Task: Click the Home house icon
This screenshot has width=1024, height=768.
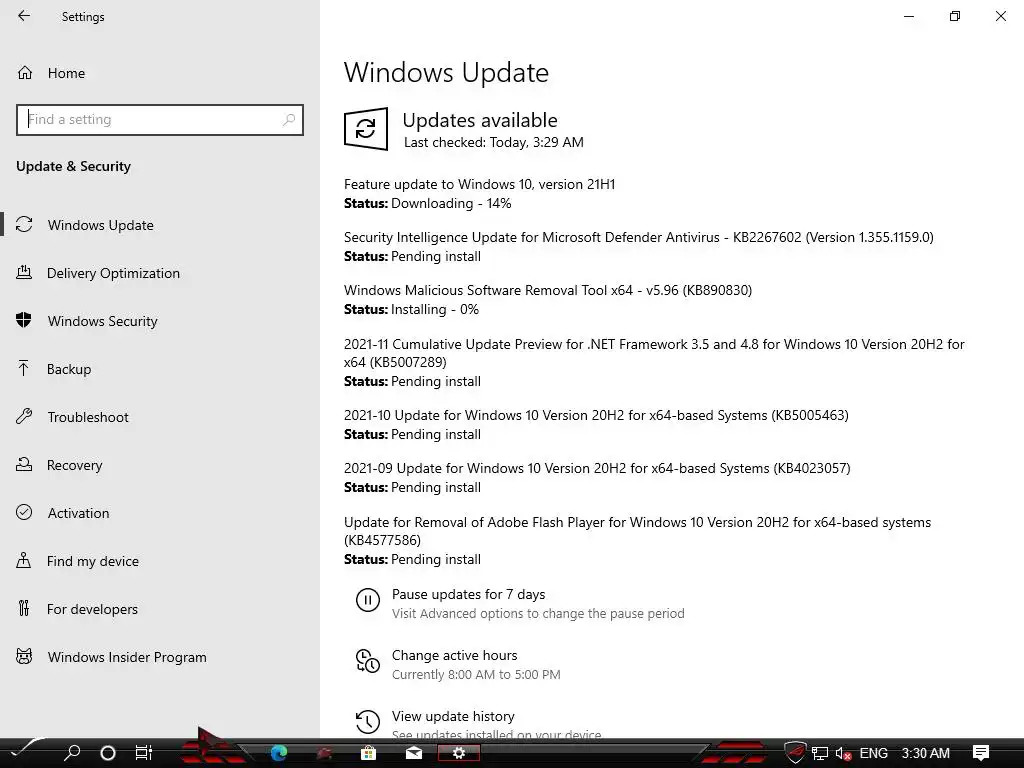Action: tap(25, 72)
